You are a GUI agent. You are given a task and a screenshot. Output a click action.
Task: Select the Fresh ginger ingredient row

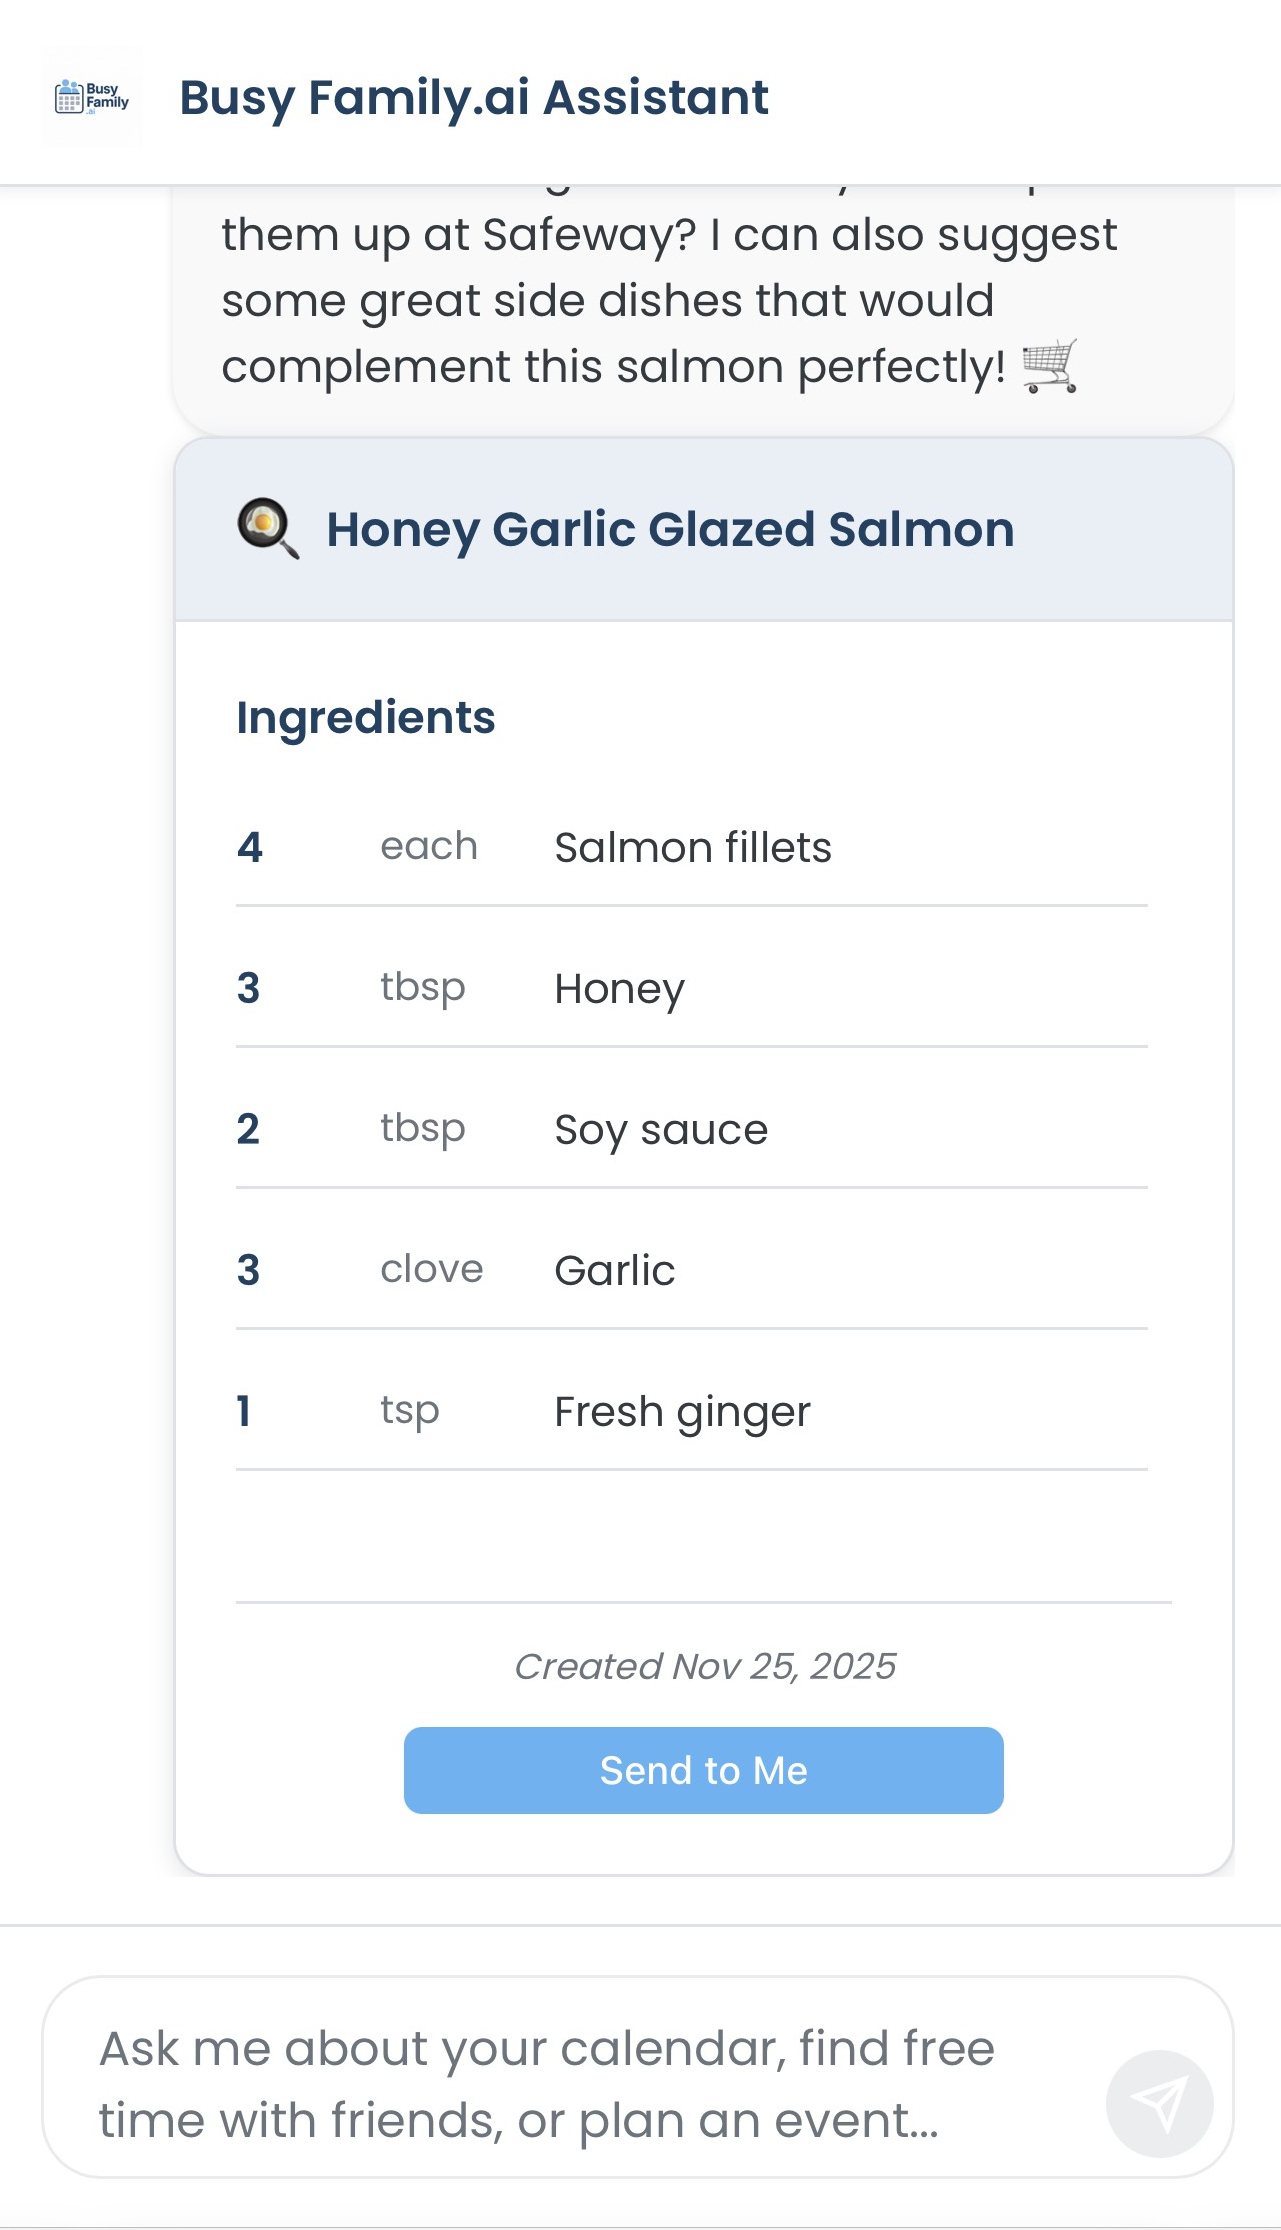682,1411
